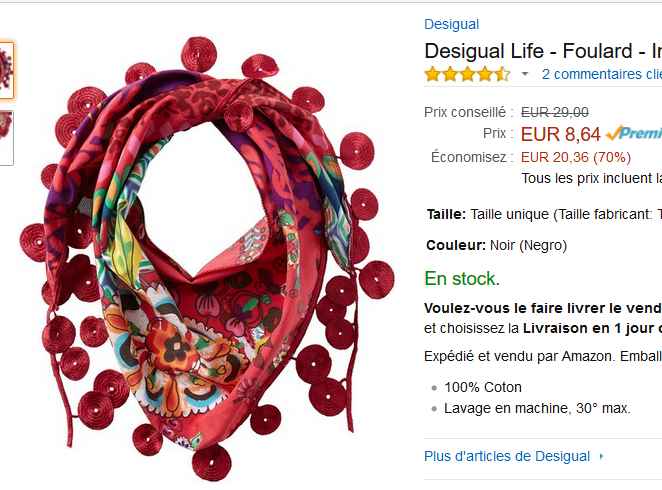Open Plus d'articles de Desigual link
Image resolution: width=662 pixels, height=490 pixels.
click(x=507, y=456)
